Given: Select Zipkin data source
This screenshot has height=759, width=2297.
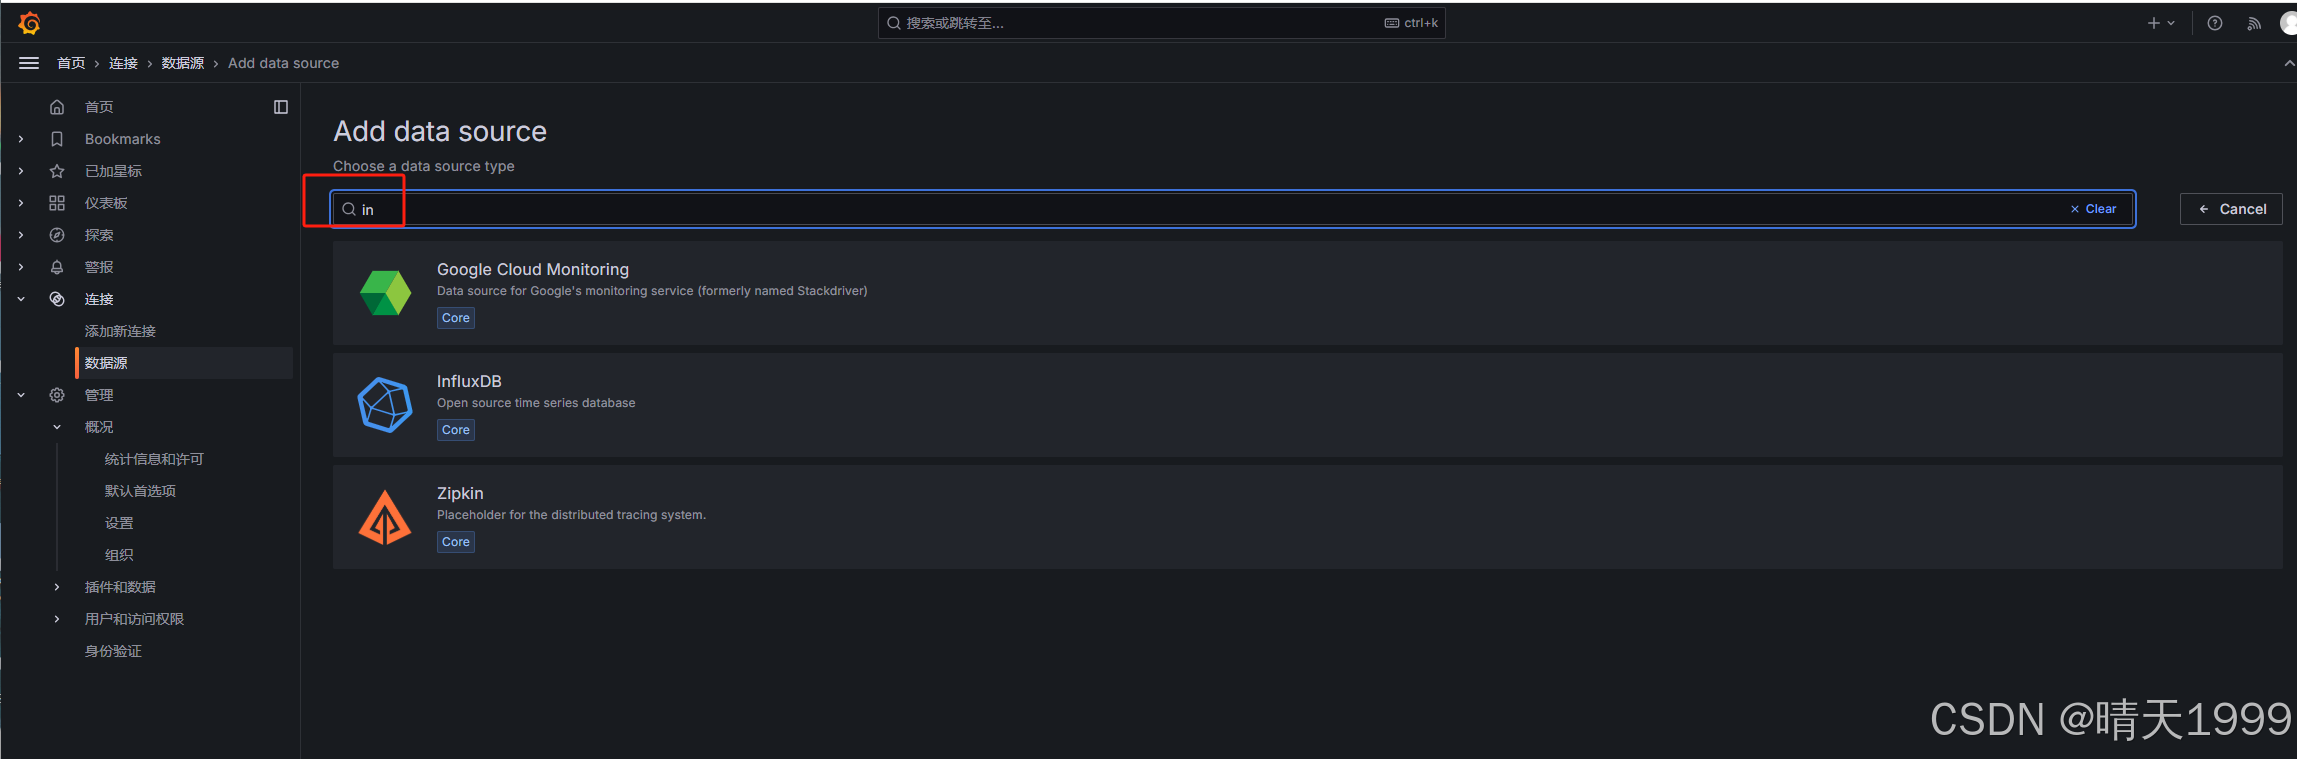Looking at the screenshot, I should point(1308,517).
